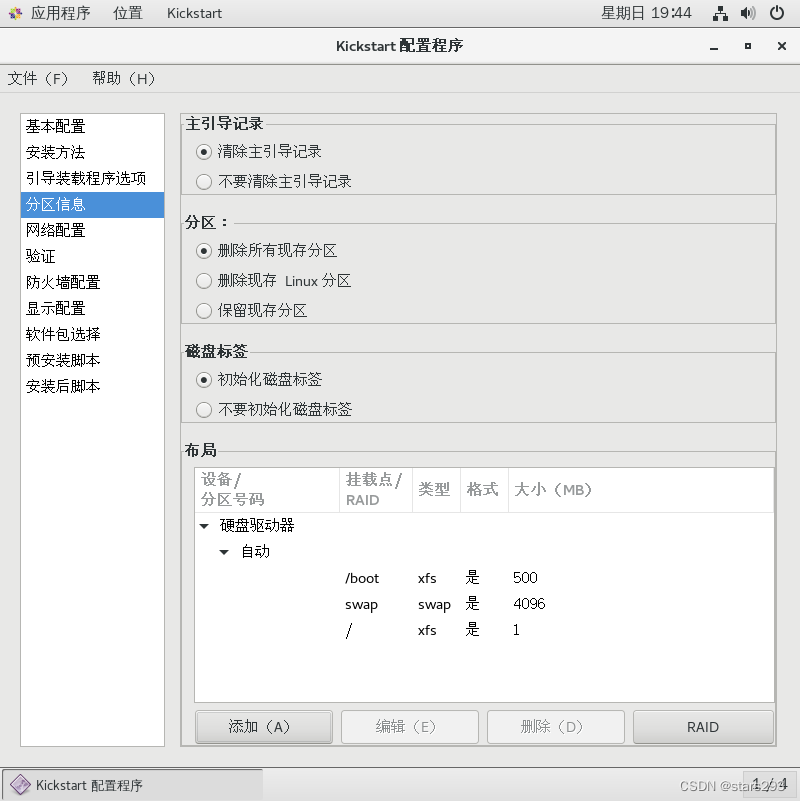The width and height of the screenshot is (800, 801).
Task: Open the network status icon in top bar
Action: (720, 13)
